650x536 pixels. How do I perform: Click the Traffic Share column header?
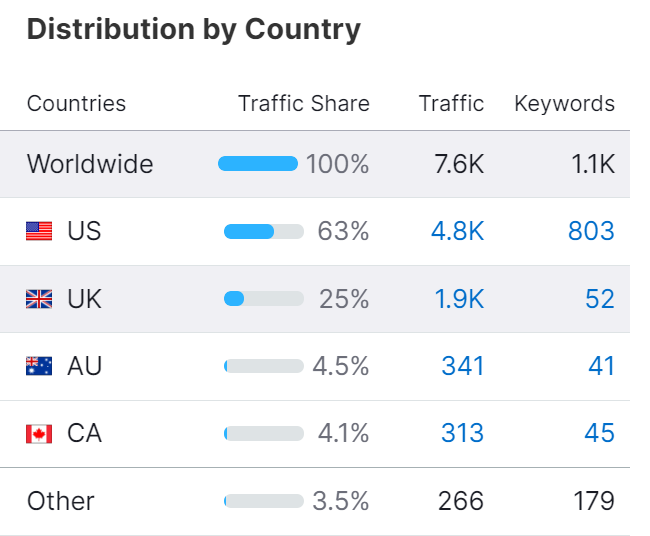303,104
